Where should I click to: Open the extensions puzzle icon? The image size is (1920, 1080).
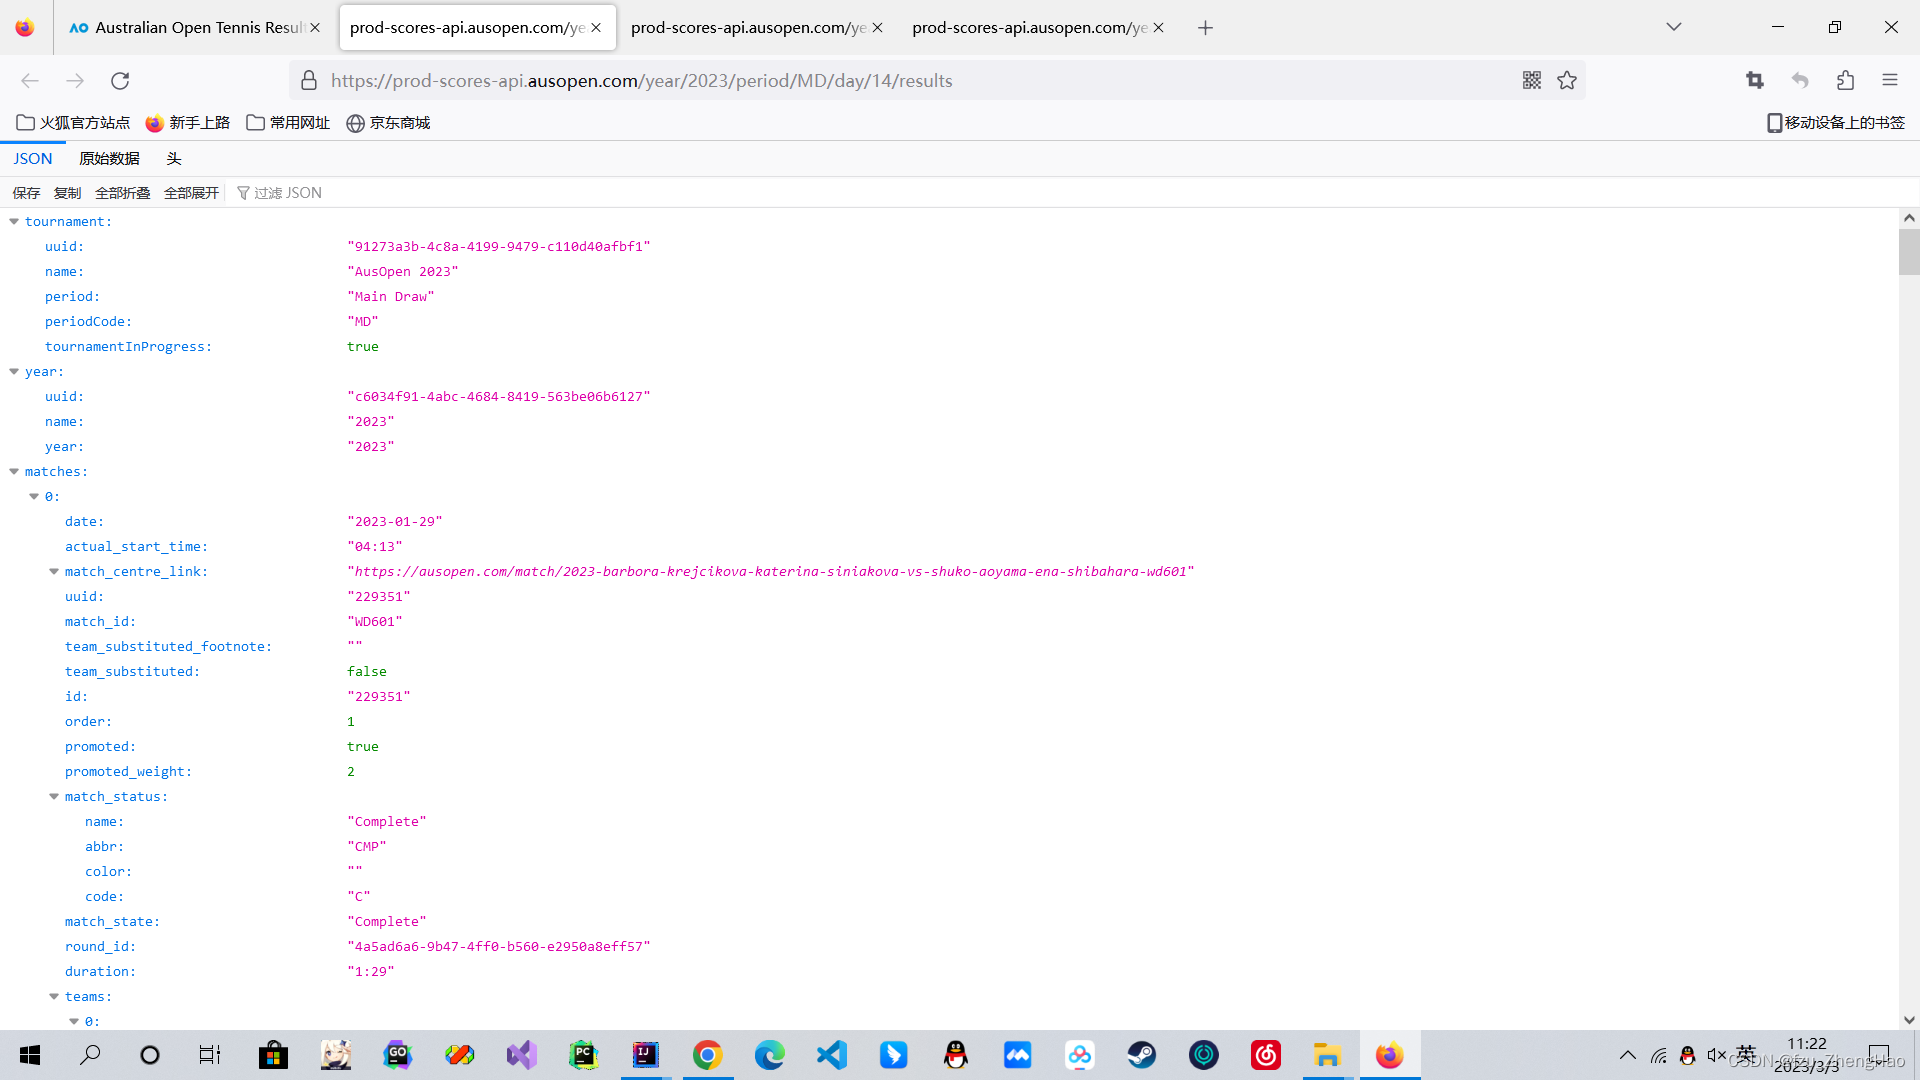pos(1845,81)
